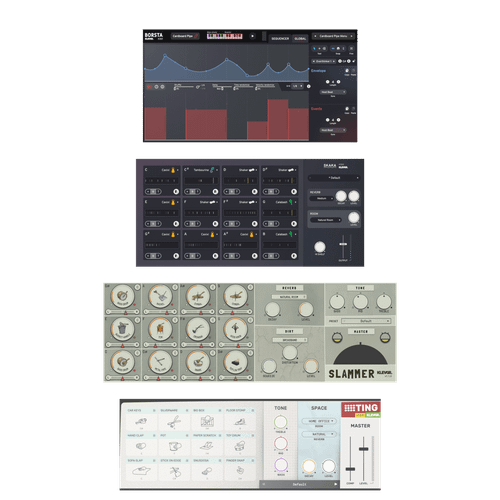Click round button on Skaka C pad
500x500 pixels.
pyautogui.click(x=176, y=191)
